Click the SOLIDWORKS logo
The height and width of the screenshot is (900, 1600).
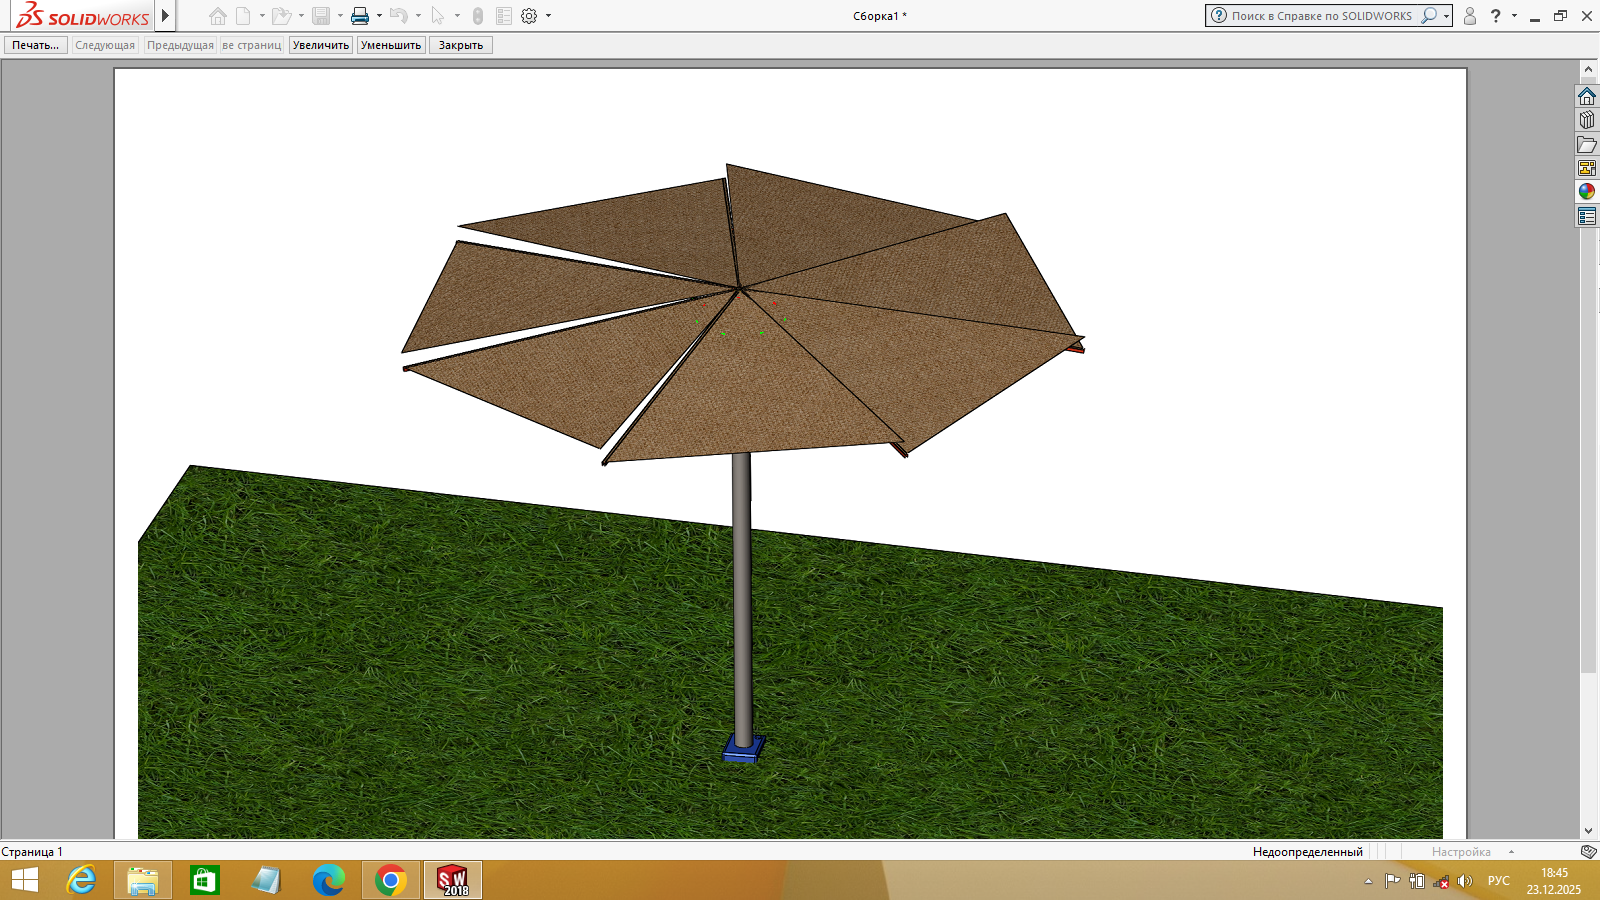pos(82,16)
